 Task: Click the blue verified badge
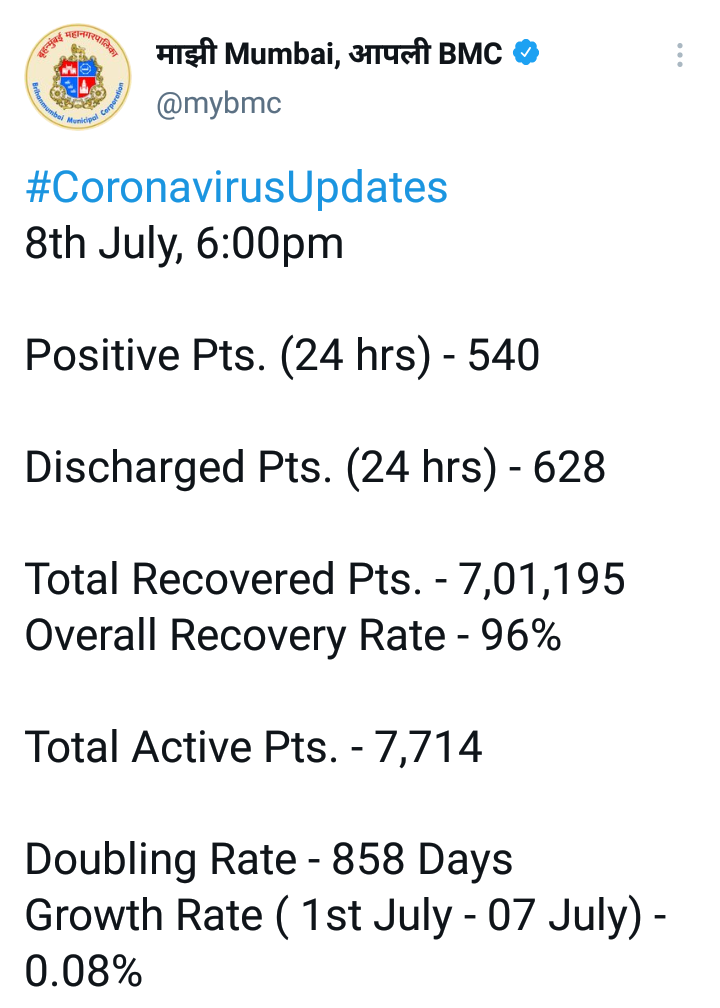pos(527,53)
